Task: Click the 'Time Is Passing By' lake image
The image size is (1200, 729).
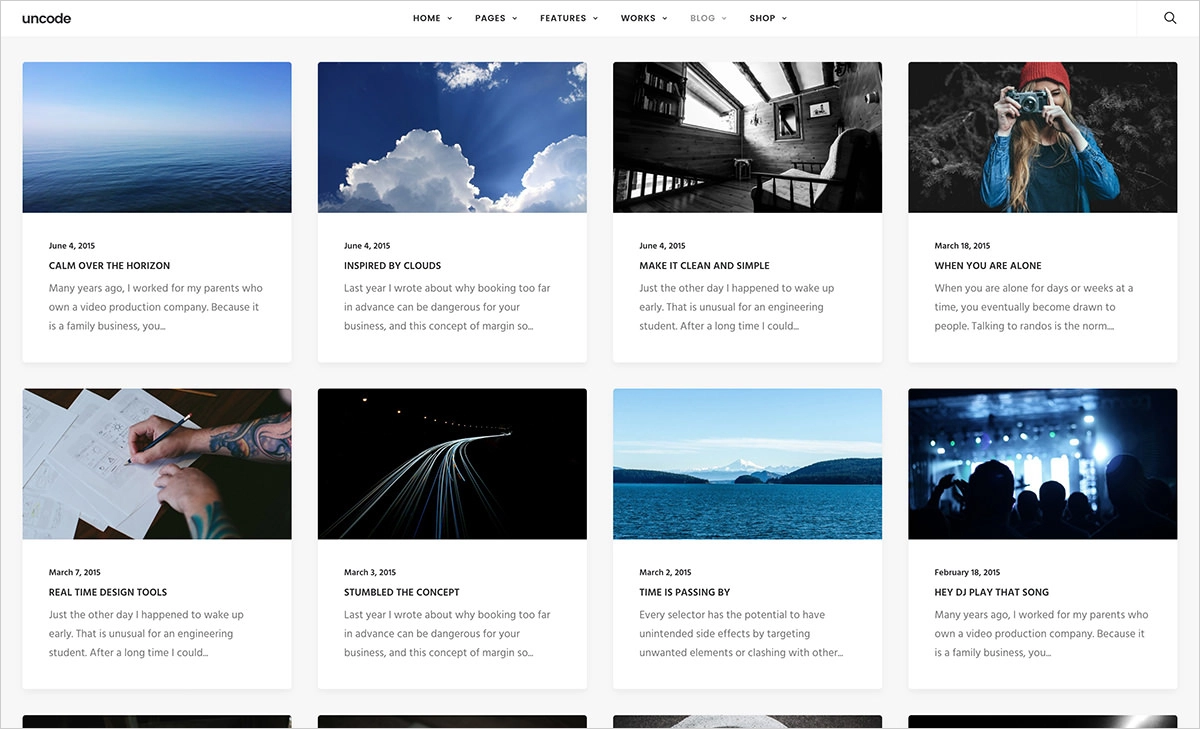Action: 747,463
